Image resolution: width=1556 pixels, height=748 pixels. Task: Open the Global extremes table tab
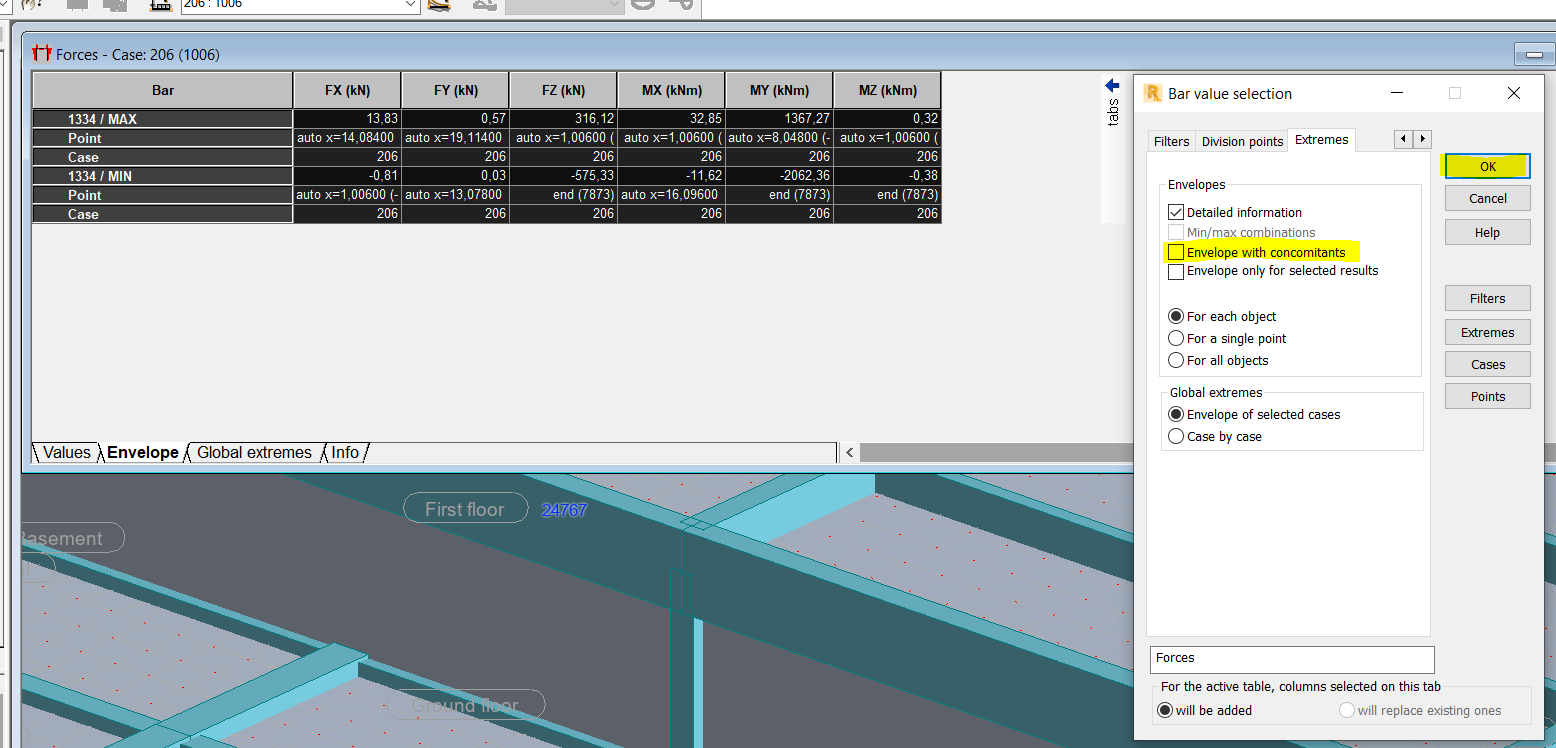click(x=253, y=452)
